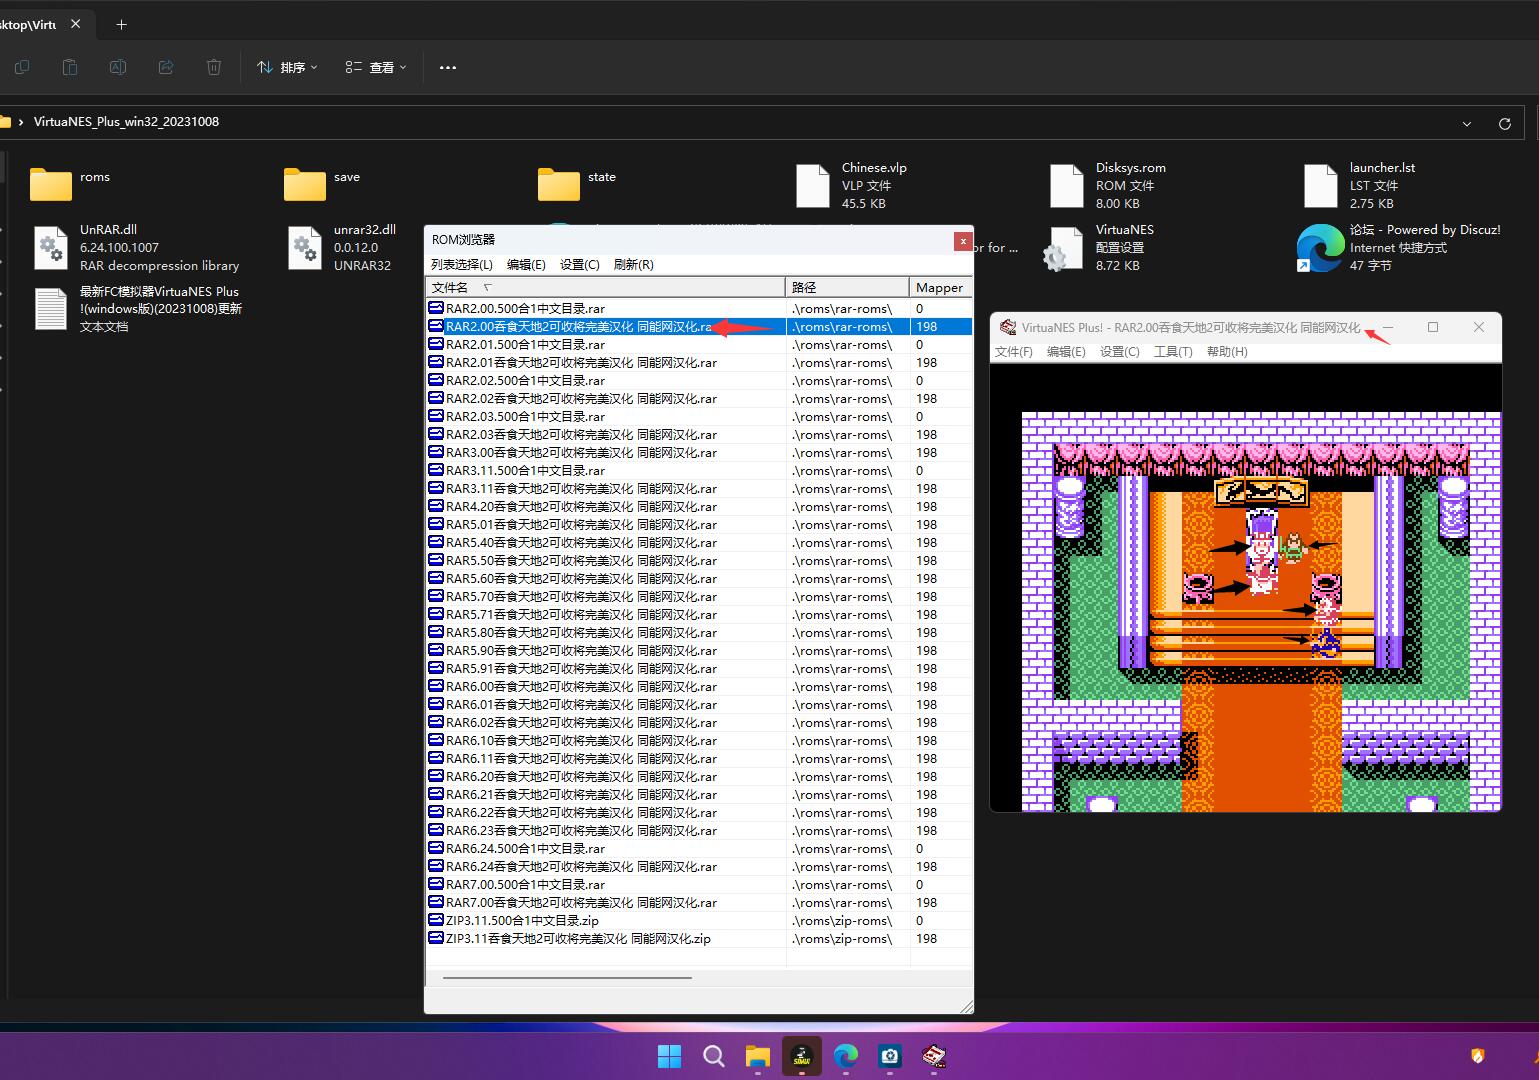Click the horizontal scrollbar in ROM browser

click(567, 977)
